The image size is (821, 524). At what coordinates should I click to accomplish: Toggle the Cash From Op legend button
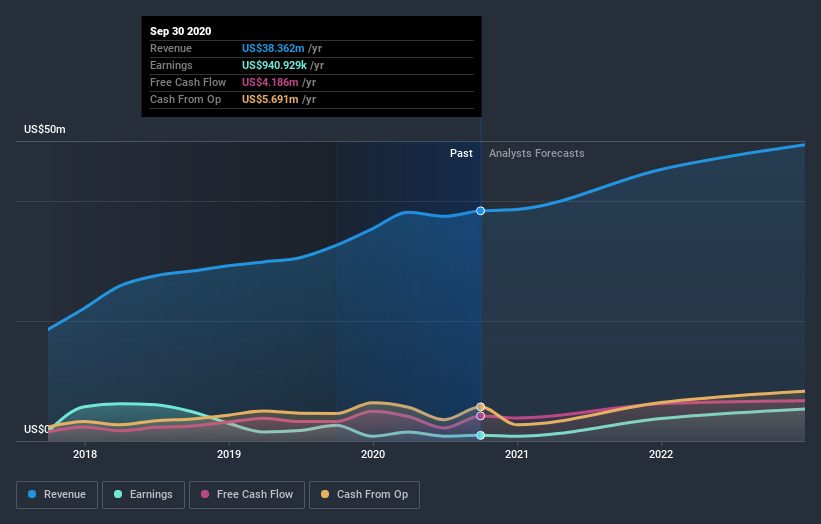364,495
